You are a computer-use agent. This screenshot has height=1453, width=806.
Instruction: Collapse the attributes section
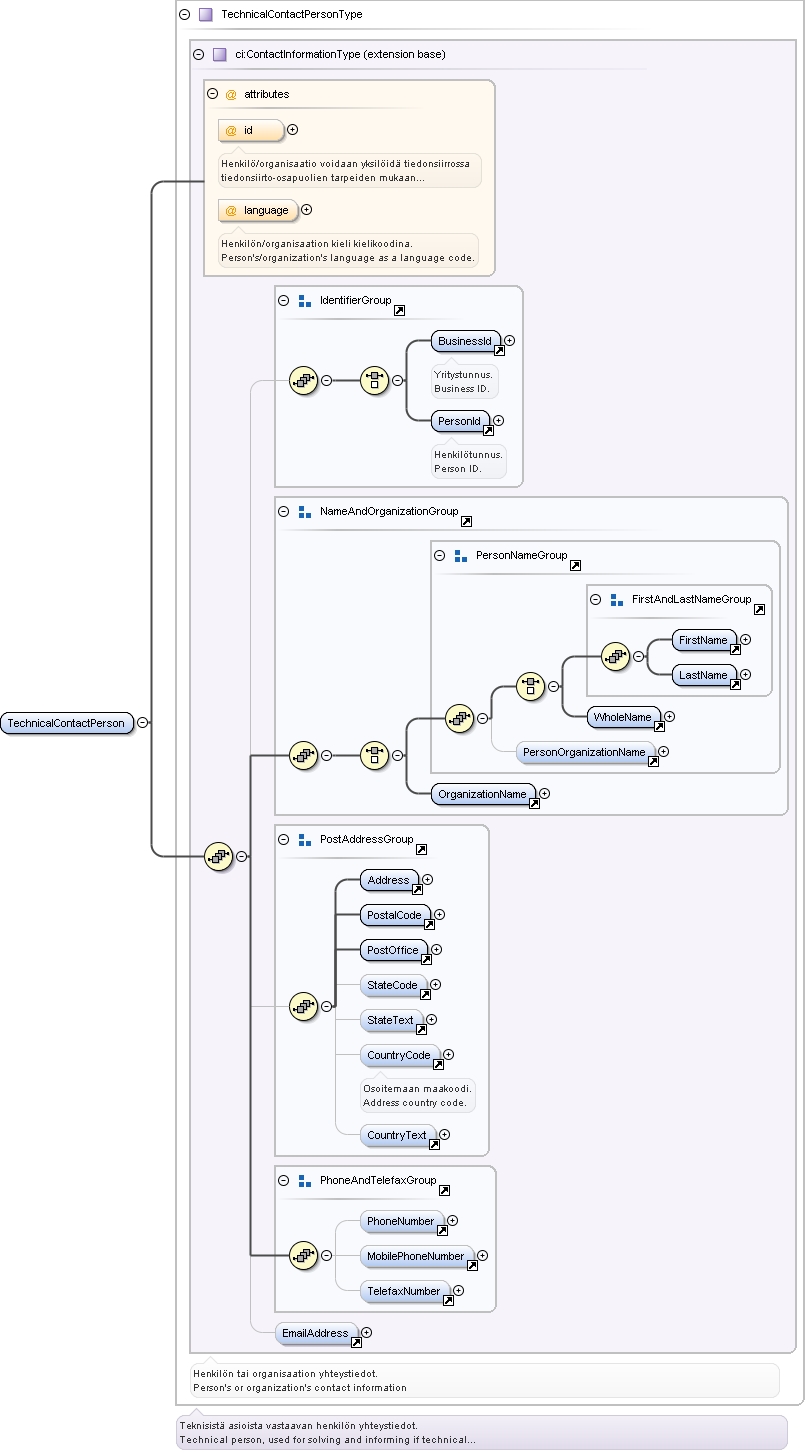tap(212, 94)
